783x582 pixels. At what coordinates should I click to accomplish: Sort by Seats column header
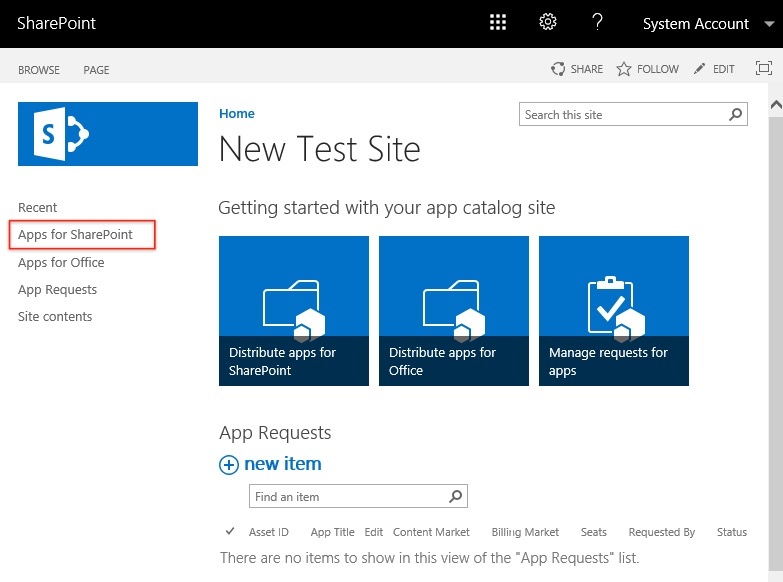593,532
